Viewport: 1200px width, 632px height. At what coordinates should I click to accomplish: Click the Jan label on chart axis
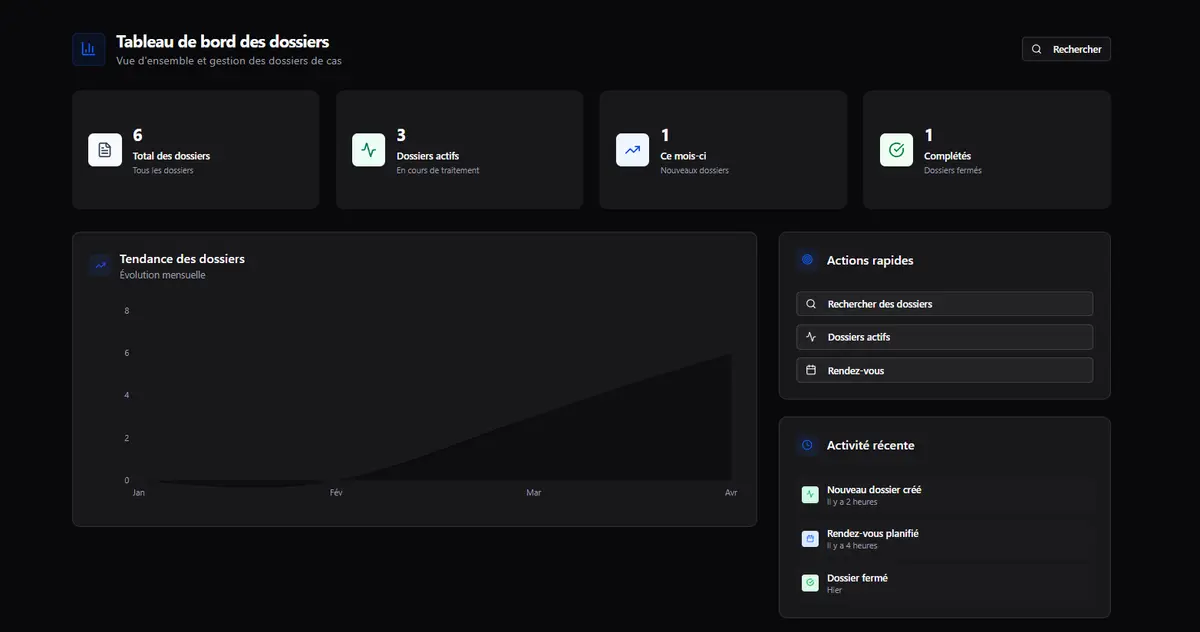[138, 493]
